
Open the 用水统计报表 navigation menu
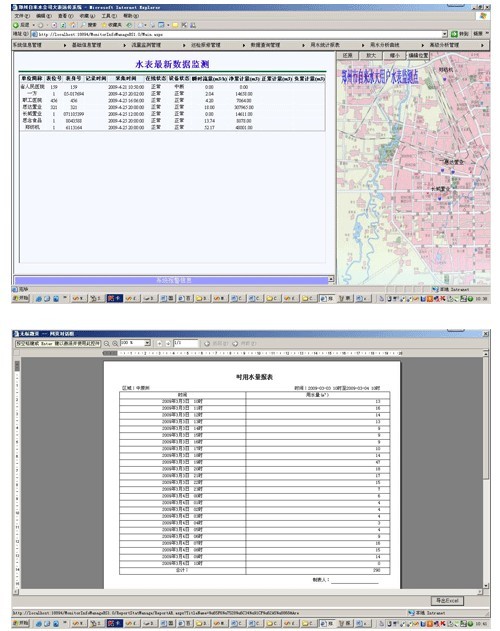(x=325, y=45)
